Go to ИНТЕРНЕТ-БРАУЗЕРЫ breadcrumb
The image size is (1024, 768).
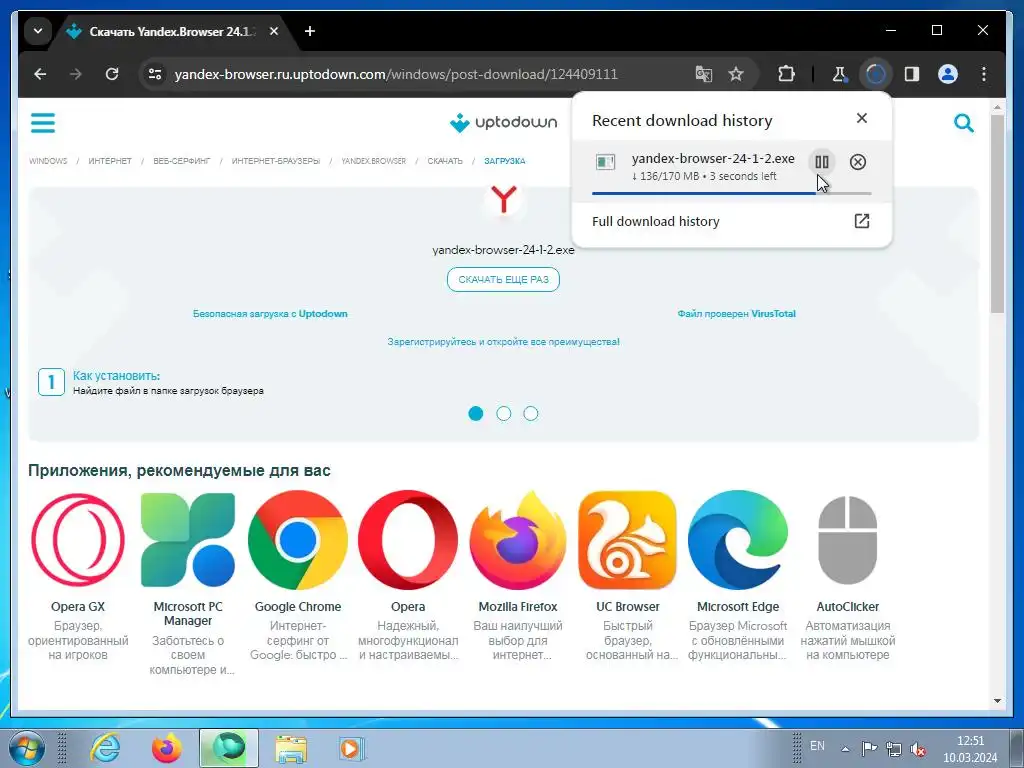coord(276,161)
